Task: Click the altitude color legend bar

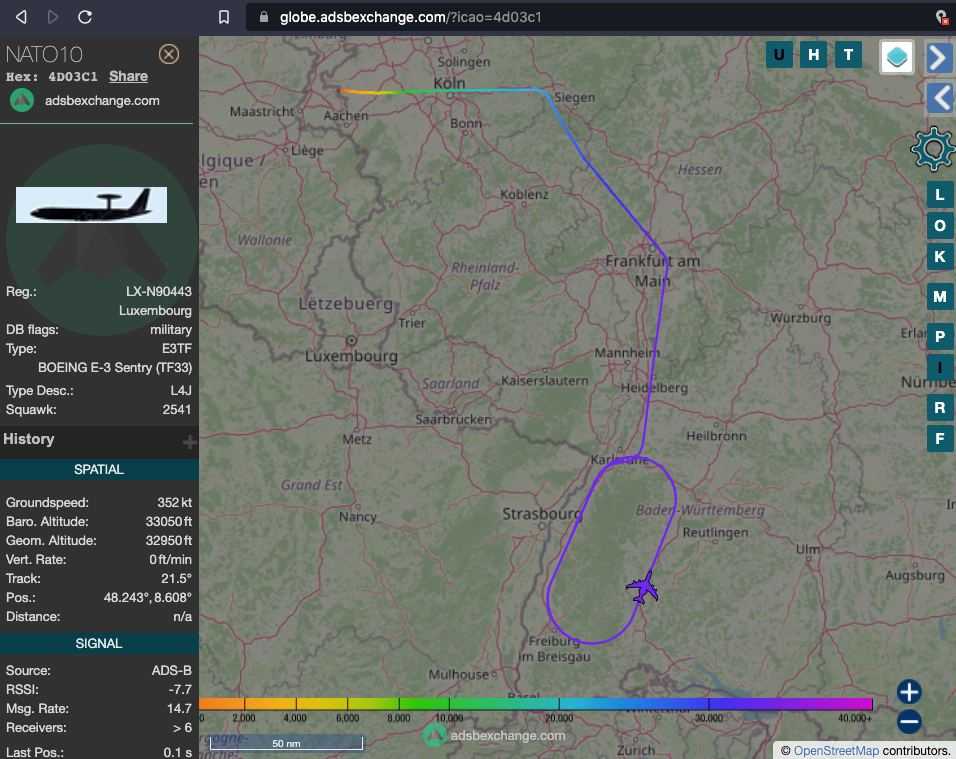Action: pyautogui.click(x=536, y=704)
